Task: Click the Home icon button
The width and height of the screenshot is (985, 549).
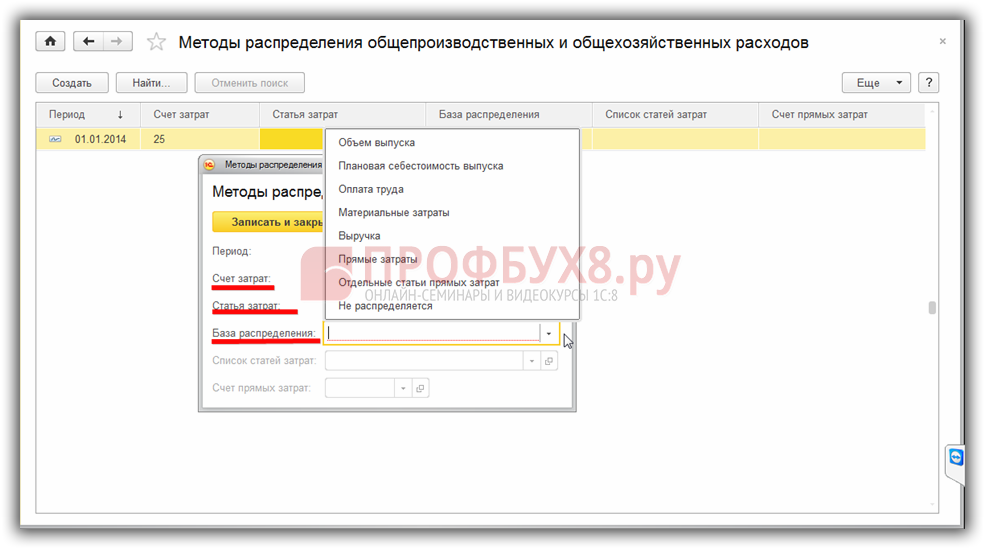Action: click(x=50, y=42)
